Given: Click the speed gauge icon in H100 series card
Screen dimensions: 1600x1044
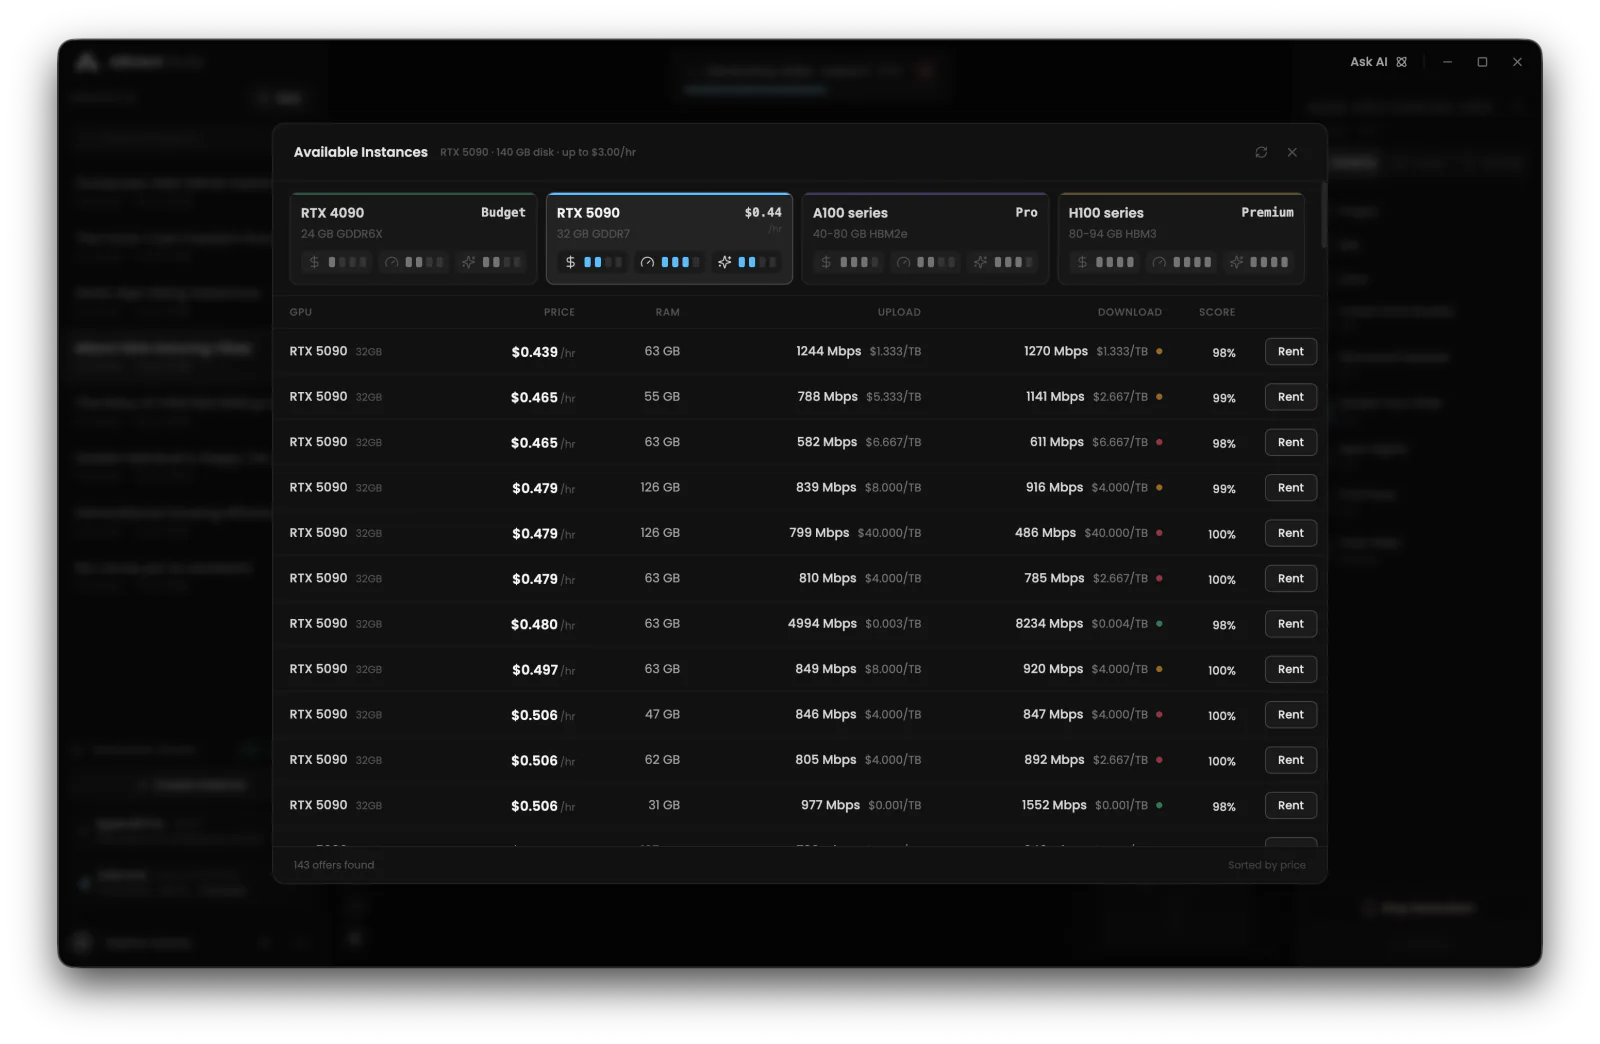Looking at the screenshot, I should point(1159,262).
